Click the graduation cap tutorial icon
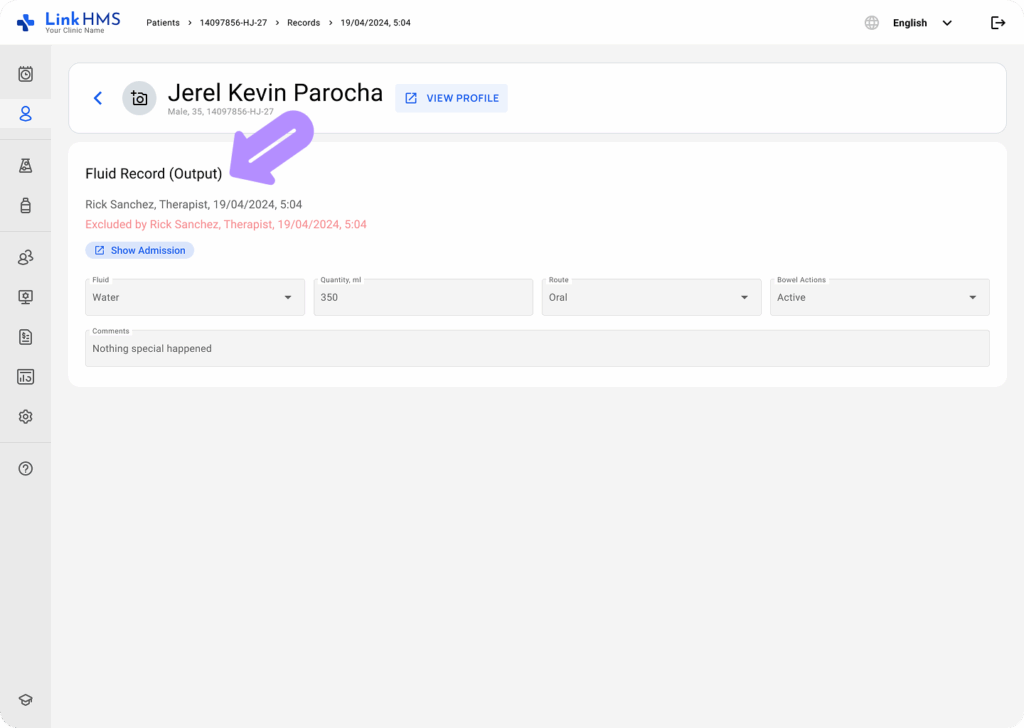The height and width of the screenshot is (728, 1024). pyautogui.click(x=26, y=700)
